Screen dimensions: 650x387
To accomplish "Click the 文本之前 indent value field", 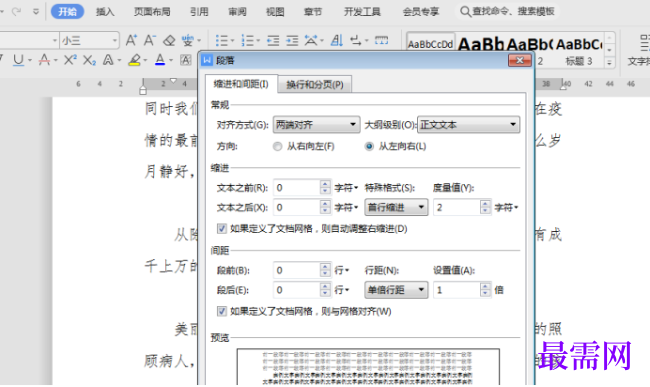I will coord(296,188).
